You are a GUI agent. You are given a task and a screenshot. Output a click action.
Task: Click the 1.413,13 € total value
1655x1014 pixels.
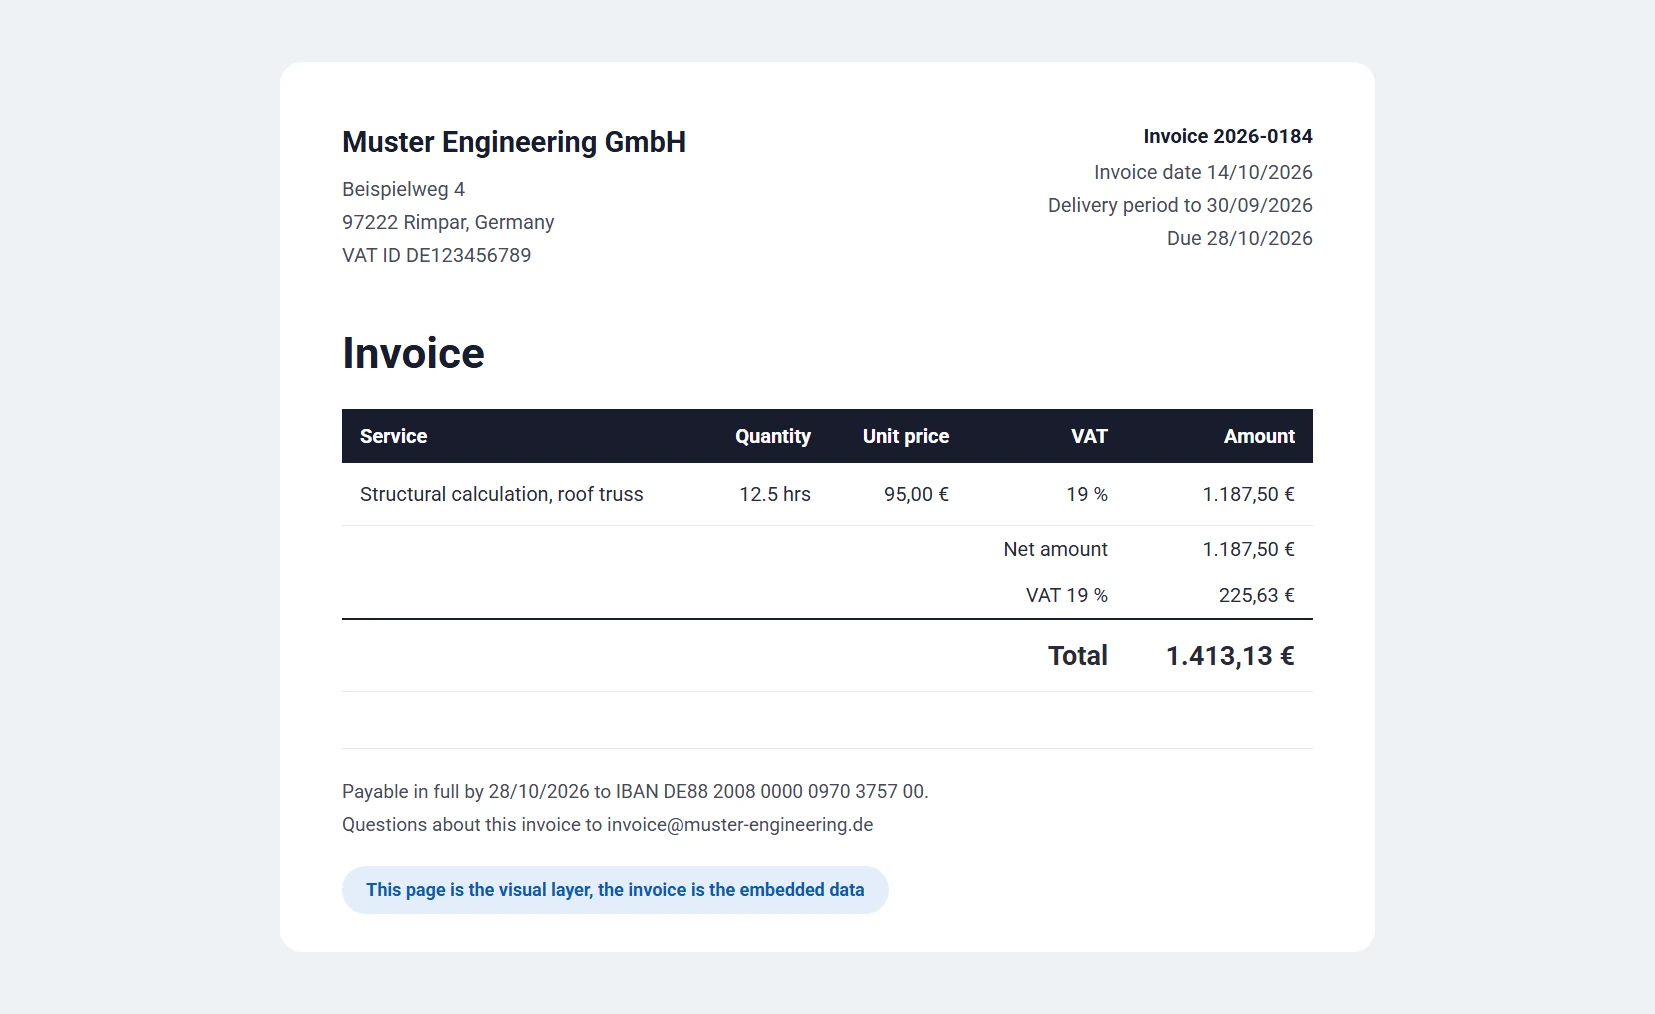[1230, 656]
